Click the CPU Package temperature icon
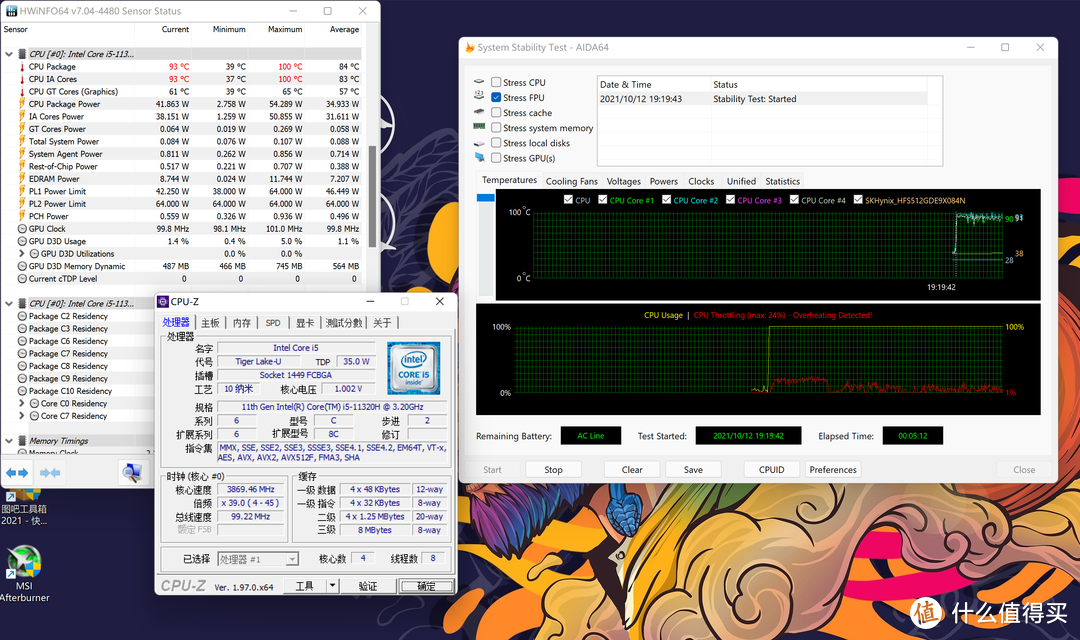Image resolution: width=1080 pixels, height=640 pixels. [22, 67]
